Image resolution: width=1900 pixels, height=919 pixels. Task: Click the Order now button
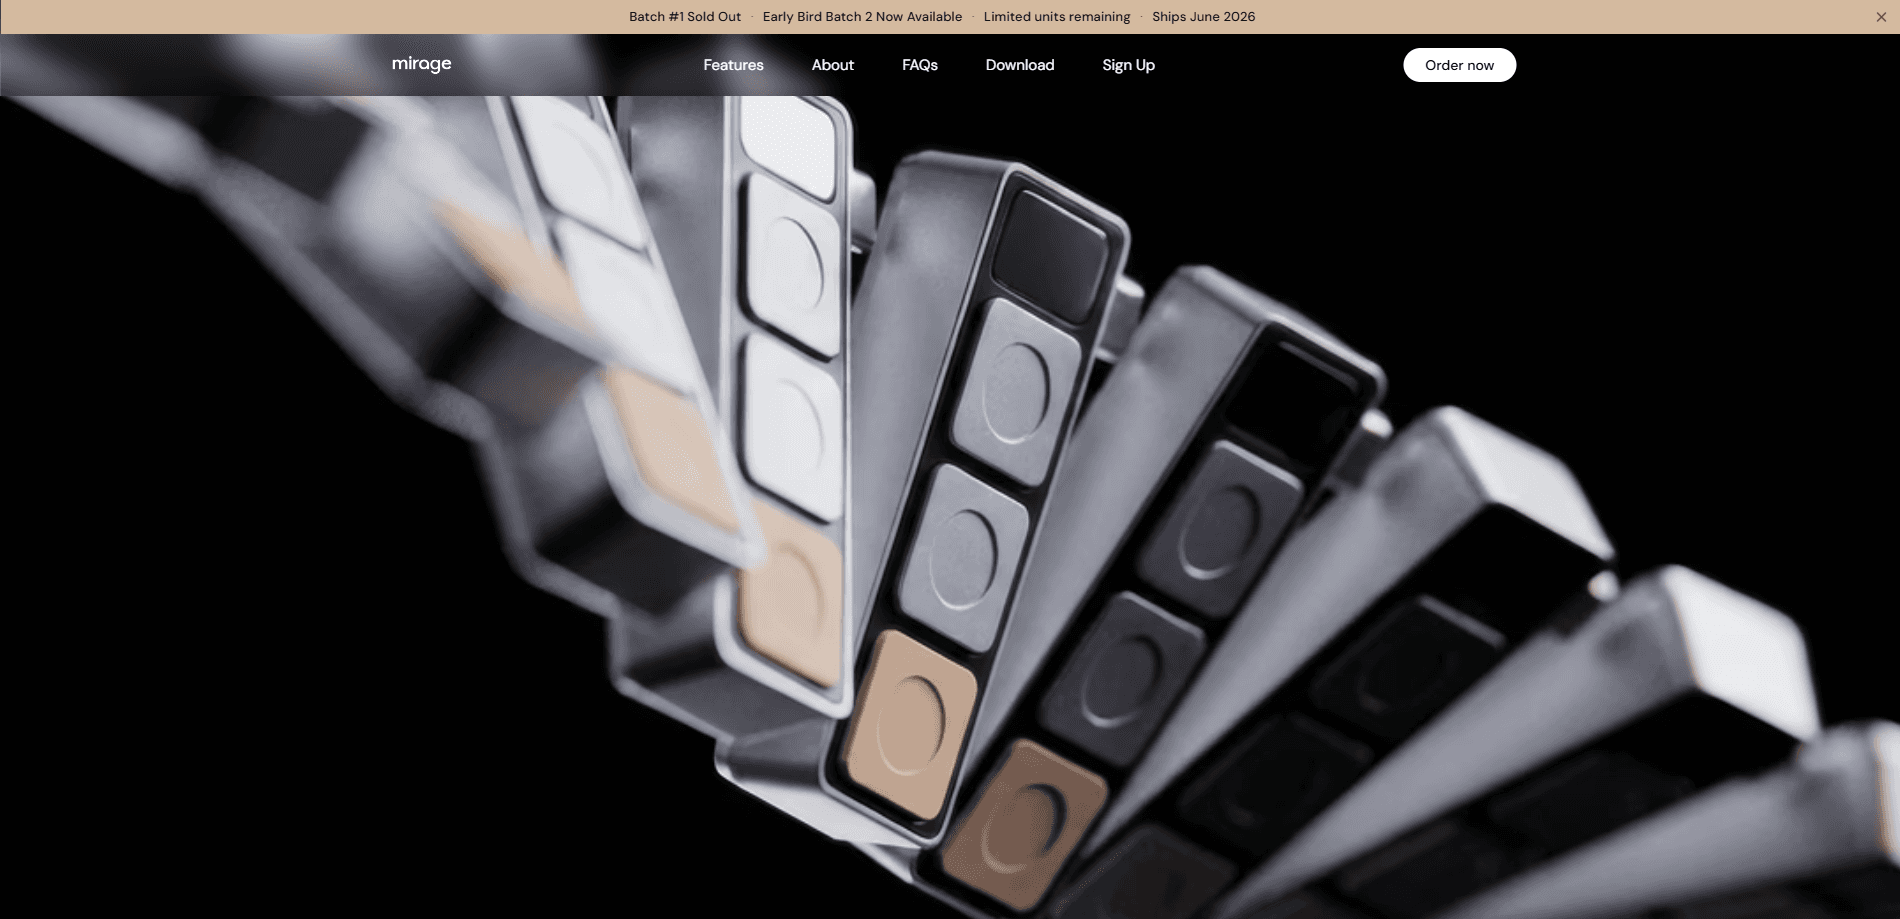coord(1459,65)
